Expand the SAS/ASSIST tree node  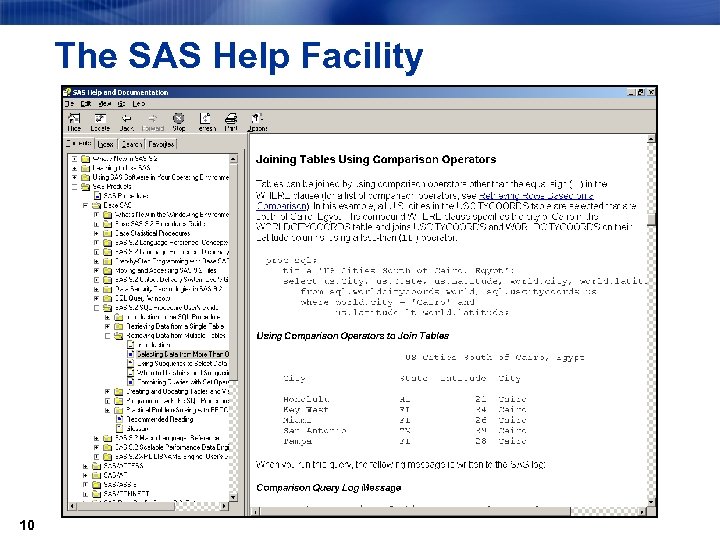pyautogui.click(x=85, y=484)
